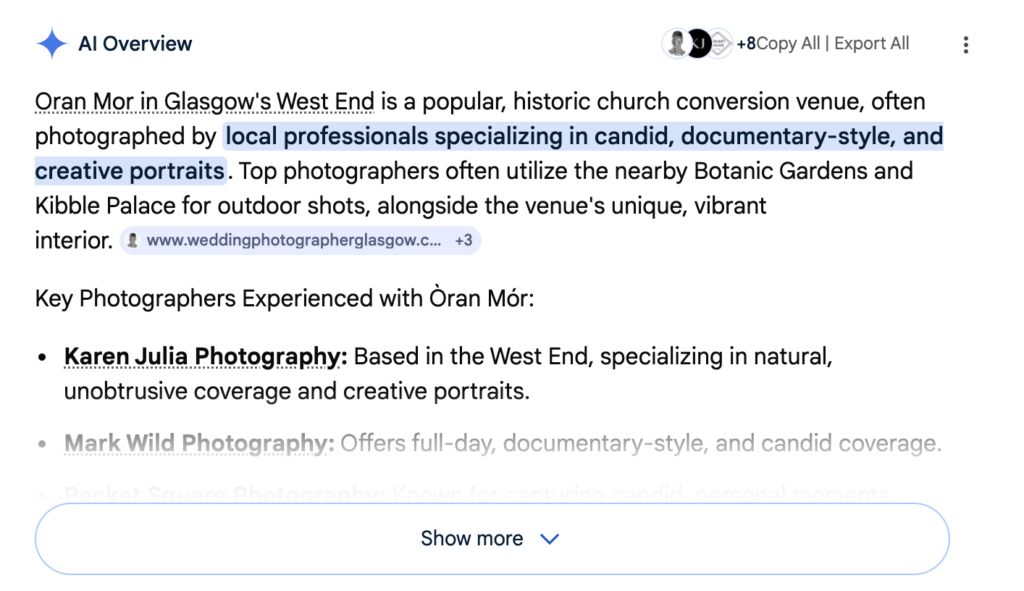Click the AI Overview sparkle icon
The image size is (1024, 591).
click(x=51, y=44)
